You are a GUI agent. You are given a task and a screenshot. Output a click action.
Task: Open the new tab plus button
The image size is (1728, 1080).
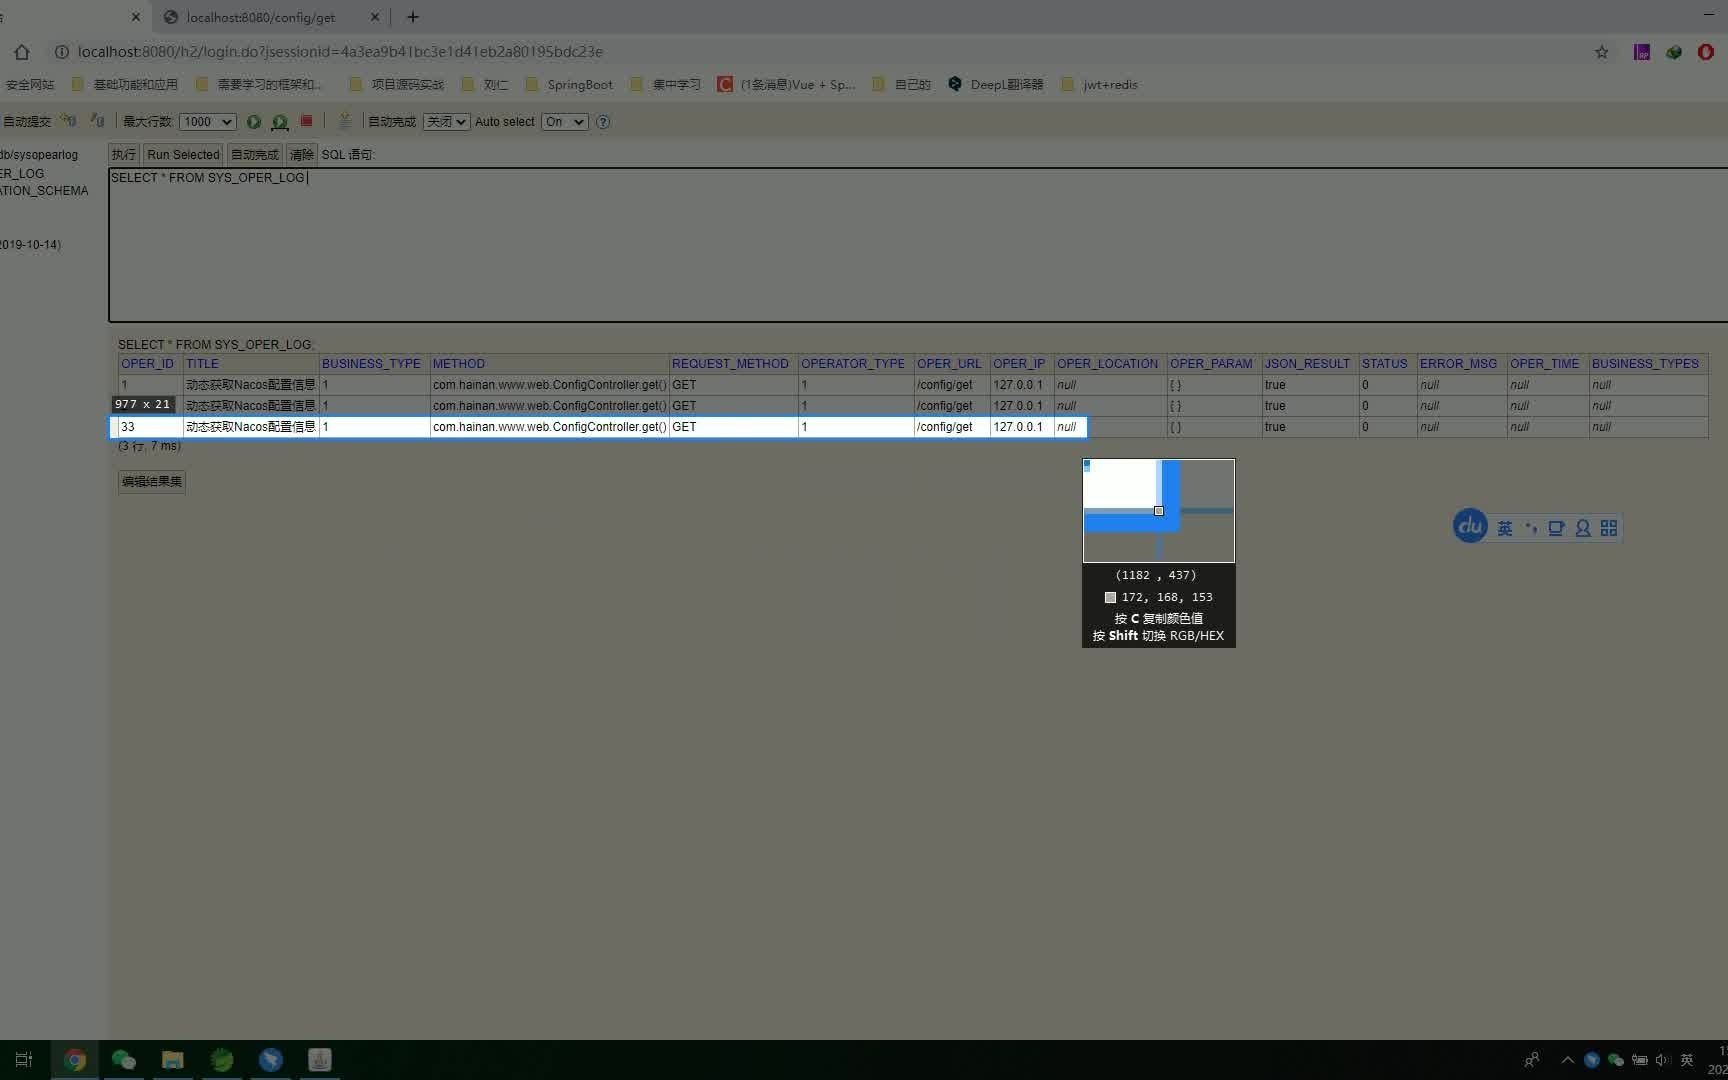(413, 17)
